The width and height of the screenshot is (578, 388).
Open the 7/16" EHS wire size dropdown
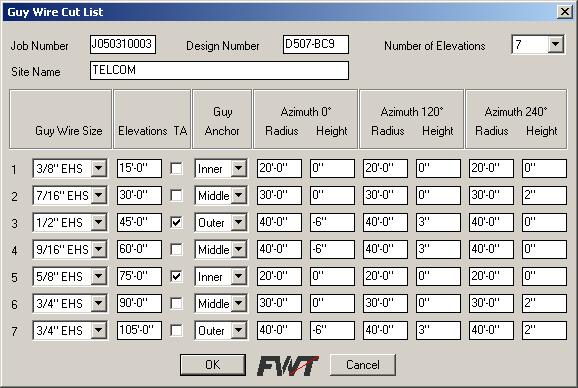[x=98, y=195]
